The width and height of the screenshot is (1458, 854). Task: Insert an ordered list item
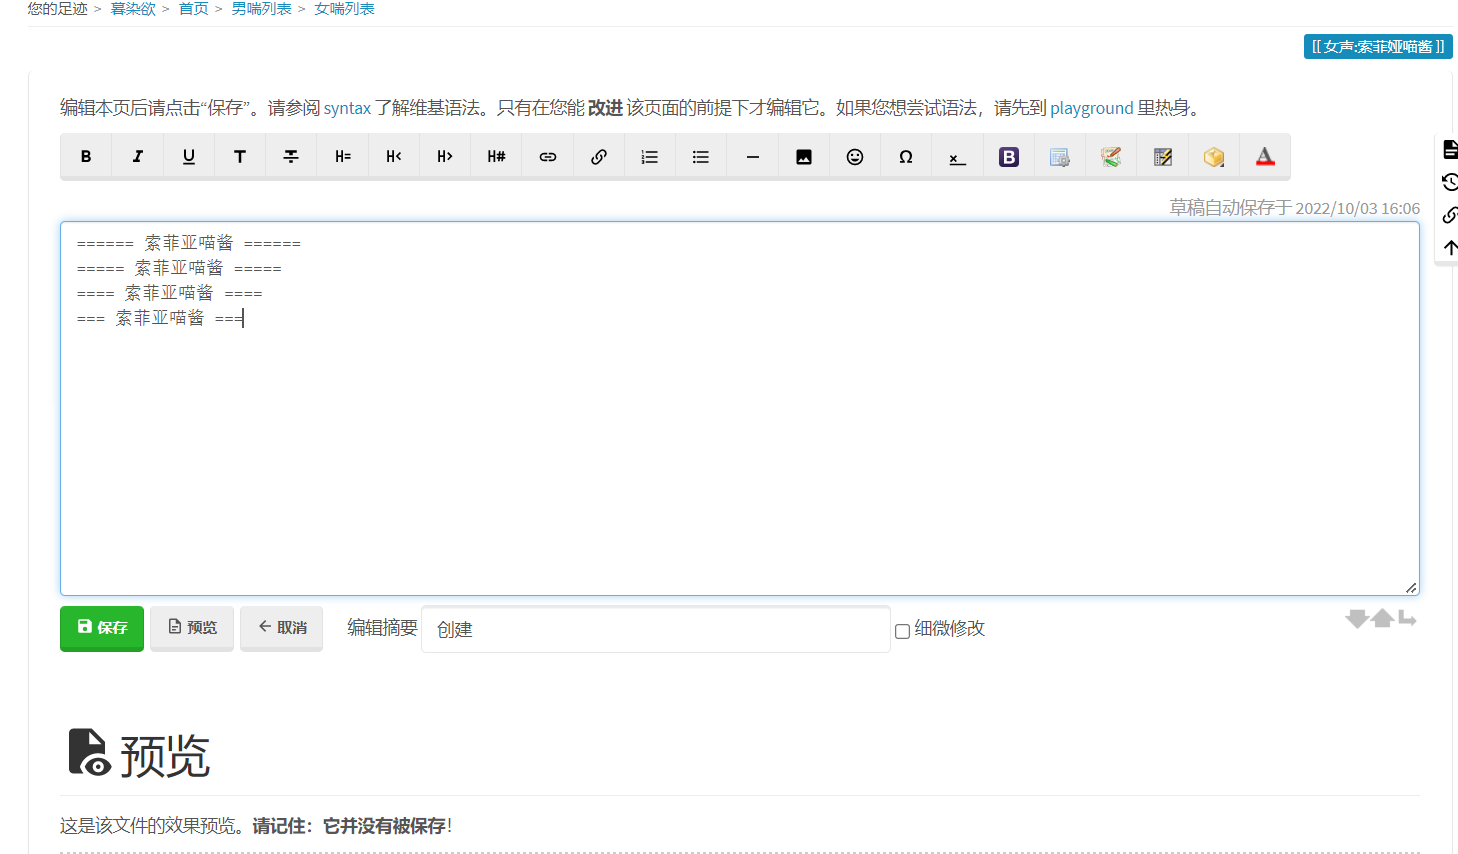coord(650,157)
